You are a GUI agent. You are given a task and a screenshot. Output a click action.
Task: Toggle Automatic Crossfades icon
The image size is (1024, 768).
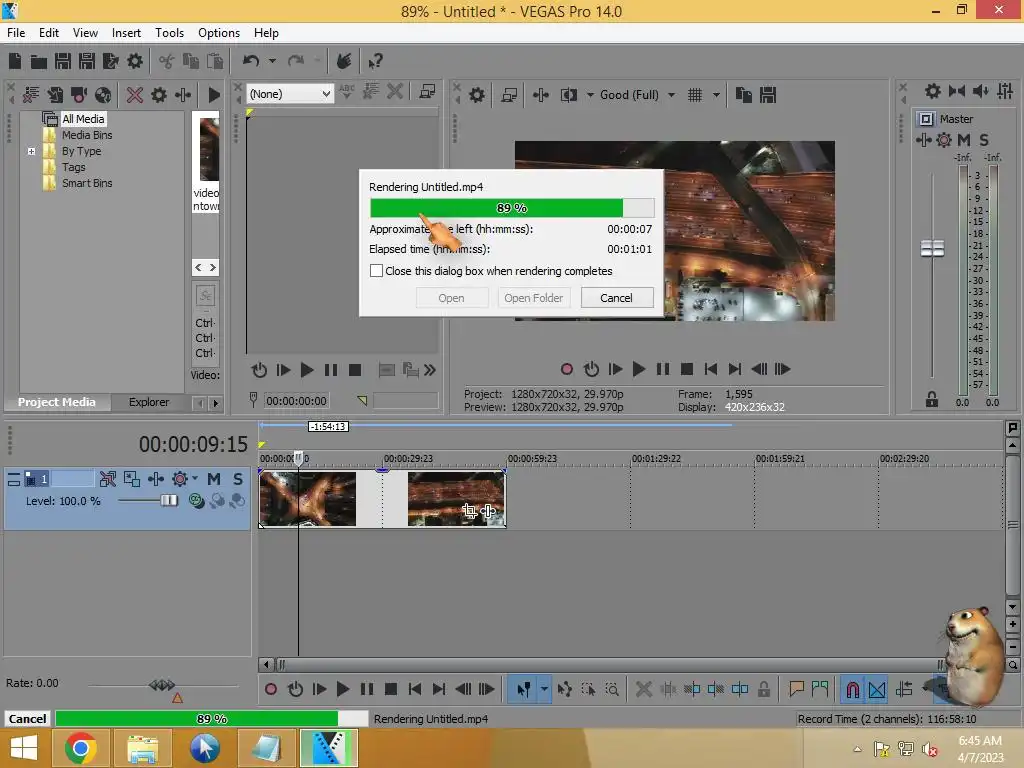point(877,690)
